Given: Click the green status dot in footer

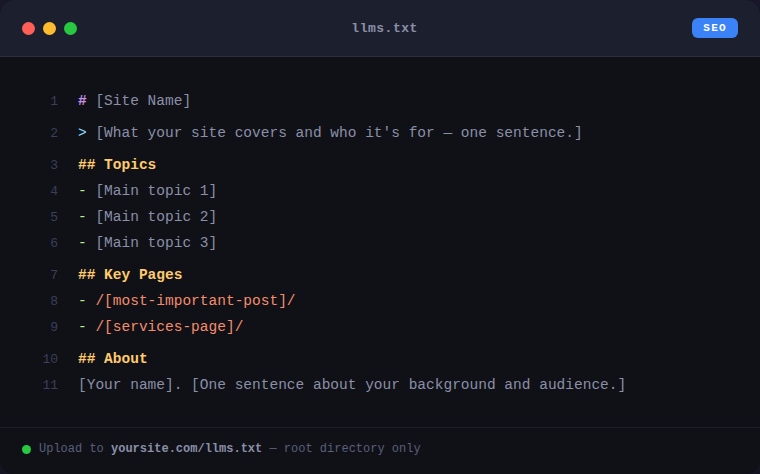Looking at the screenshot, I should (x=27, y=449).
